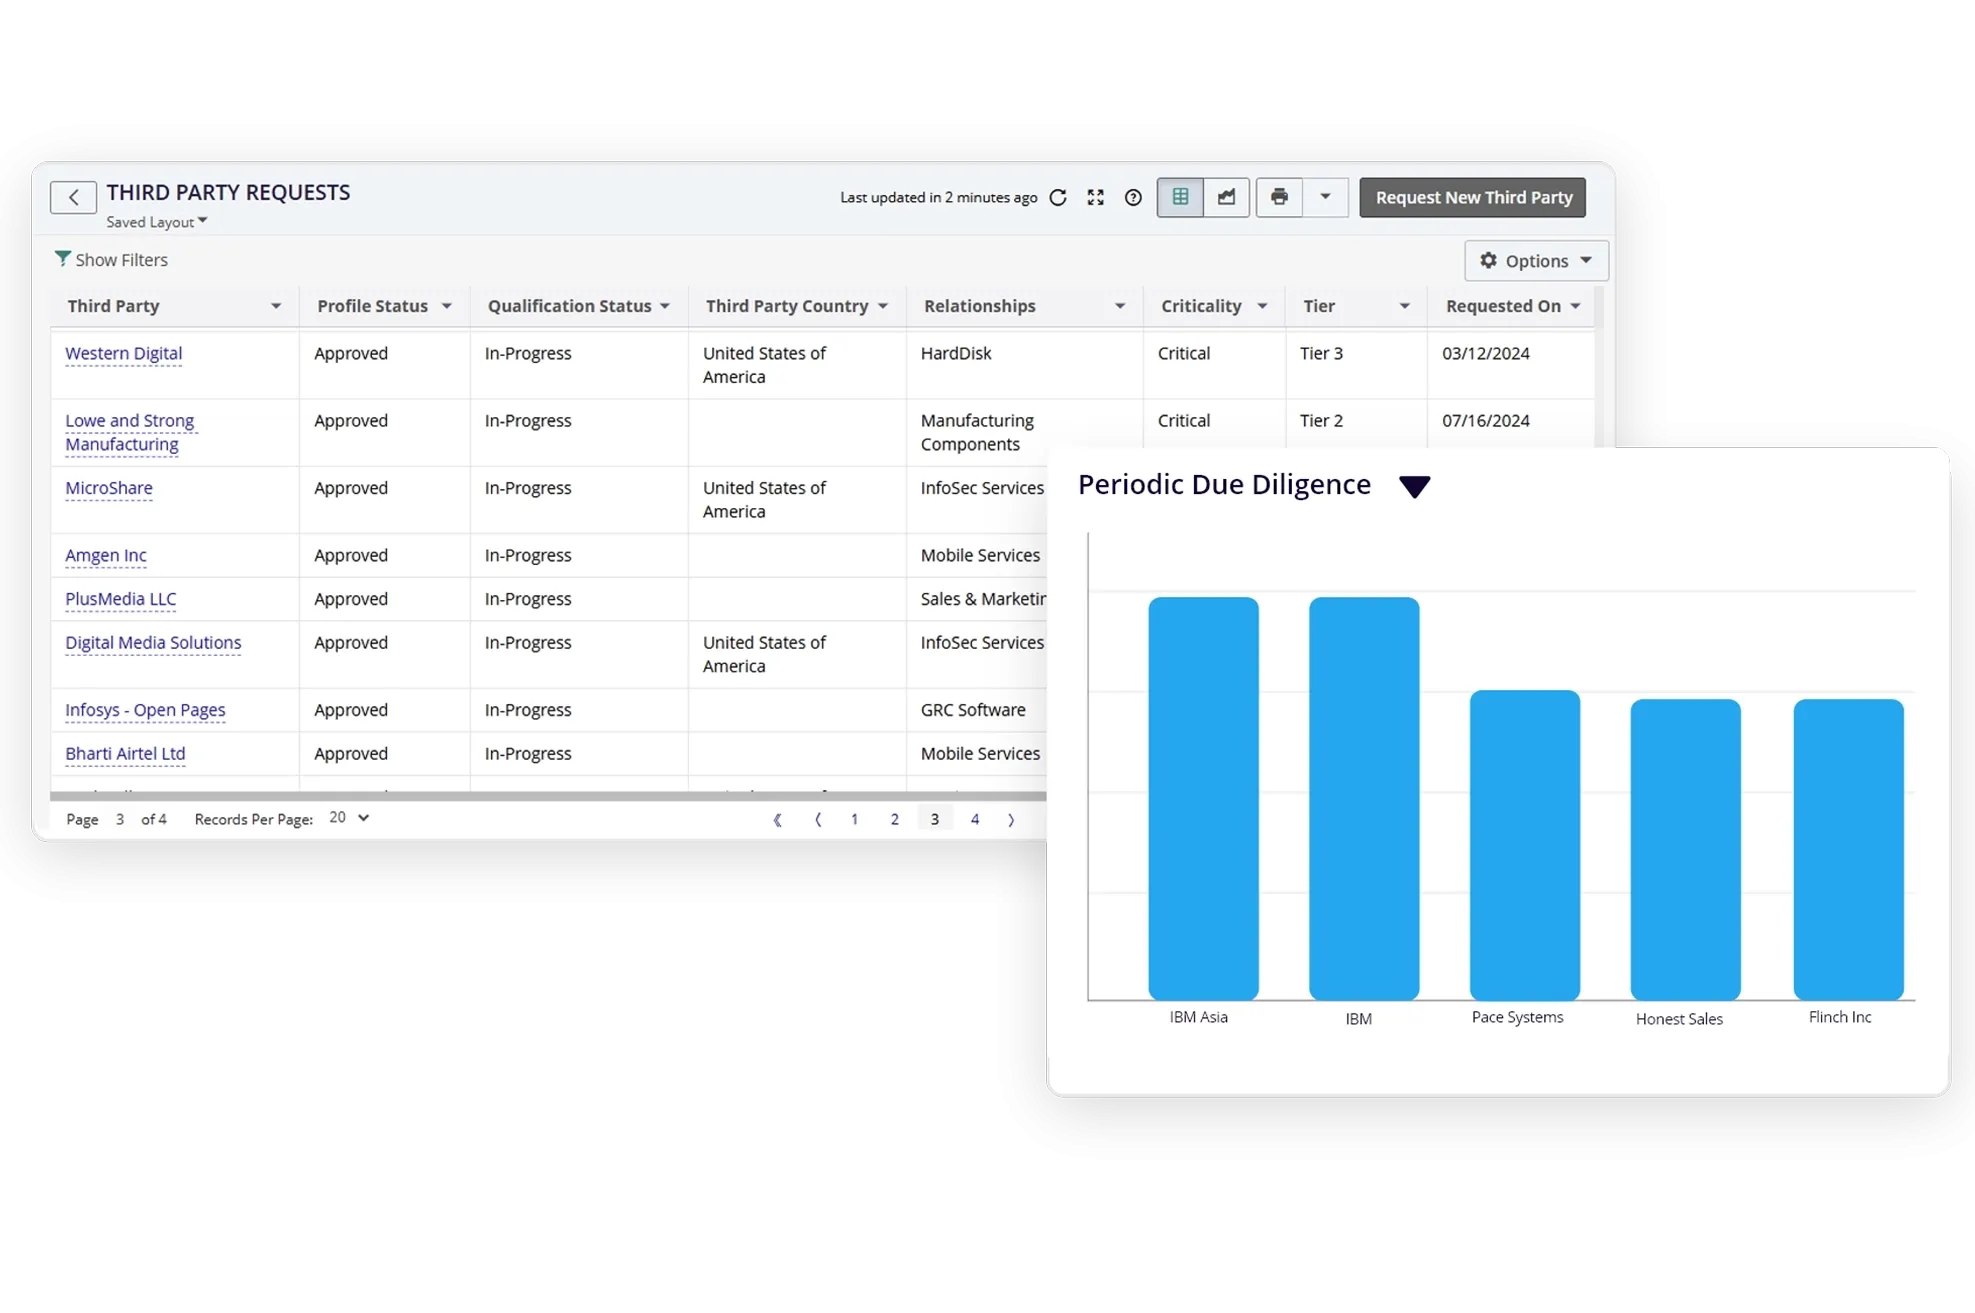The height and width of the screenshot is (1313, 1975).
Task: Open the print options dropdown arrow
Action: pyautogui.click(x=1325, y=197)
